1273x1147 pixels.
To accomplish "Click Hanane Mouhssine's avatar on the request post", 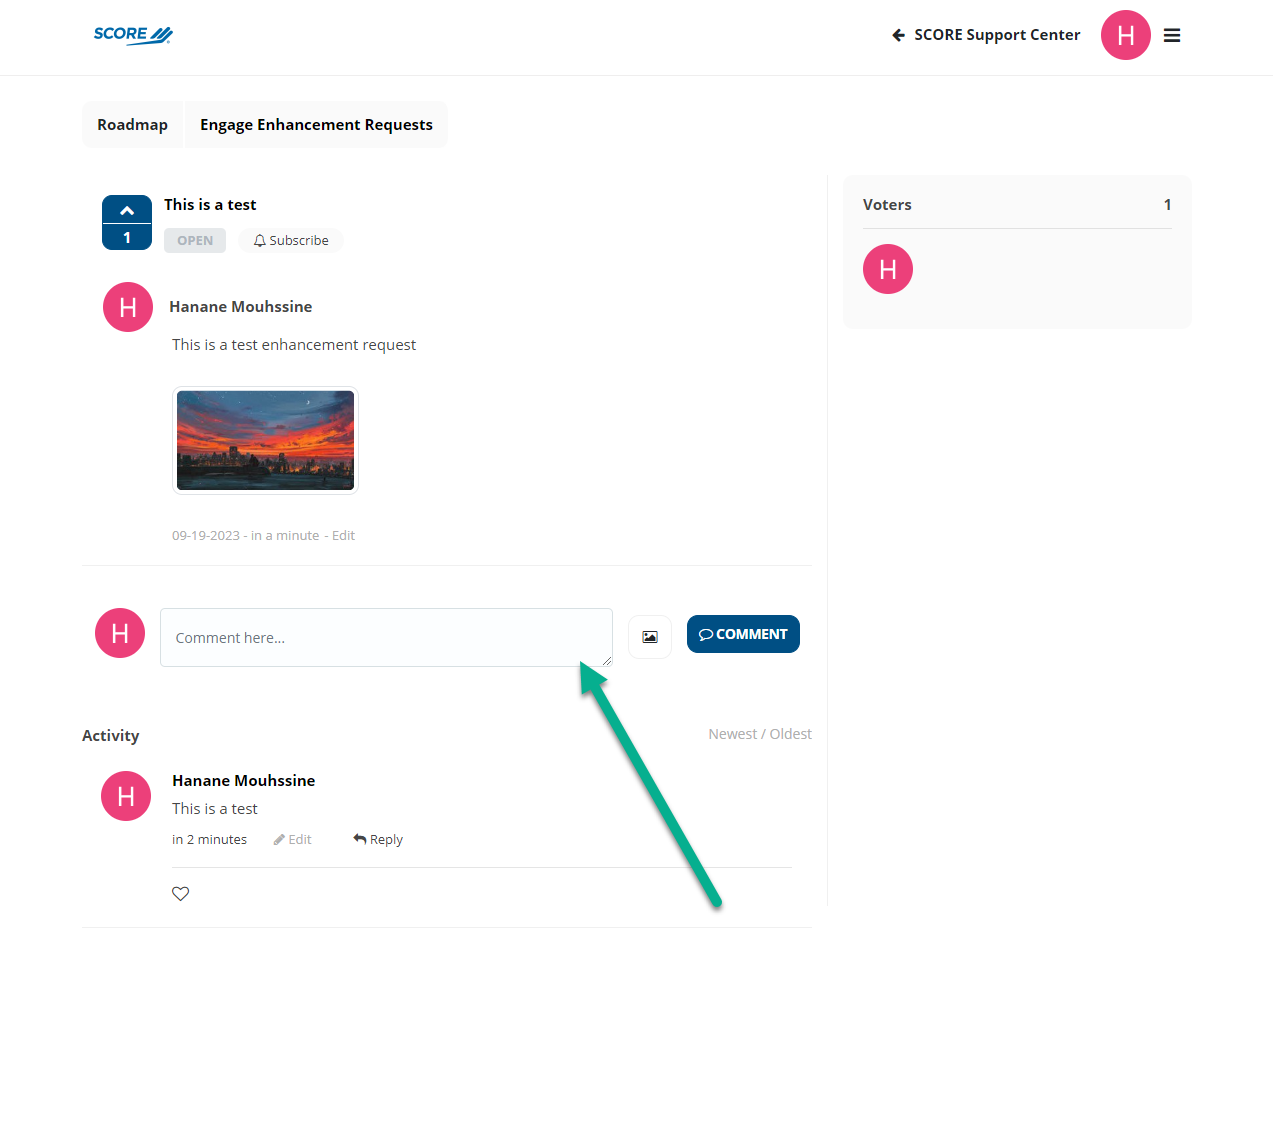I will 128,307.
